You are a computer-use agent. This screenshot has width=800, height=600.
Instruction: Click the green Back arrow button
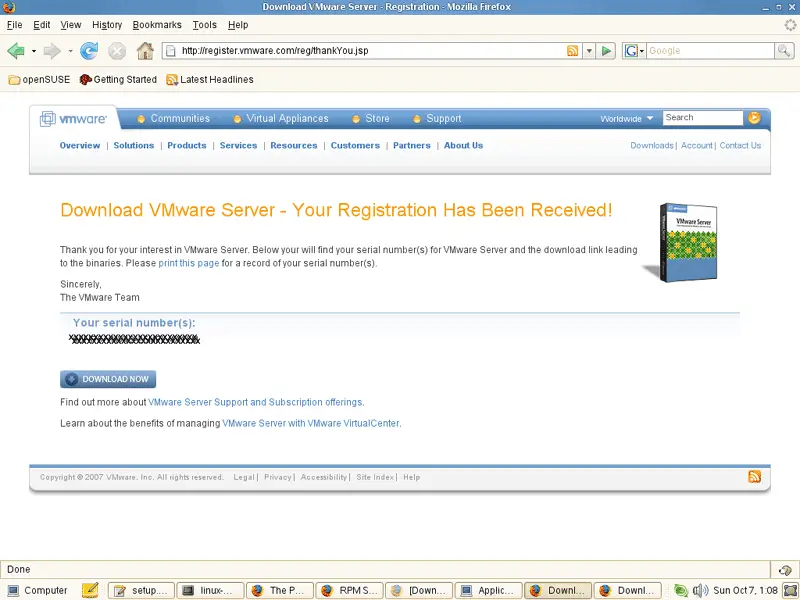[16, 51]
